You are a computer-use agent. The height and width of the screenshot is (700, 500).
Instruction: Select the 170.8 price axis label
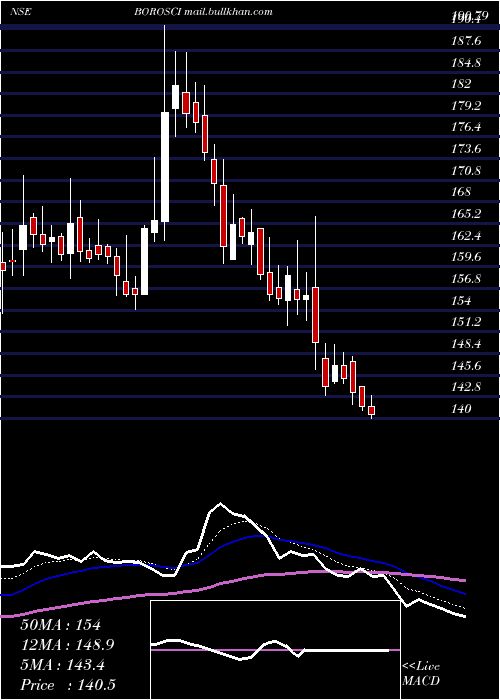click(466, 171)
